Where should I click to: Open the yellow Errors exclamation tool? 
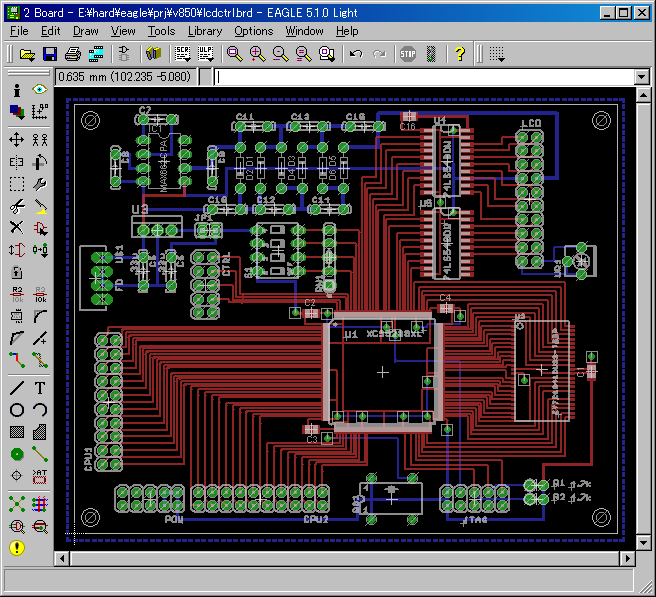tap(17, 548)
